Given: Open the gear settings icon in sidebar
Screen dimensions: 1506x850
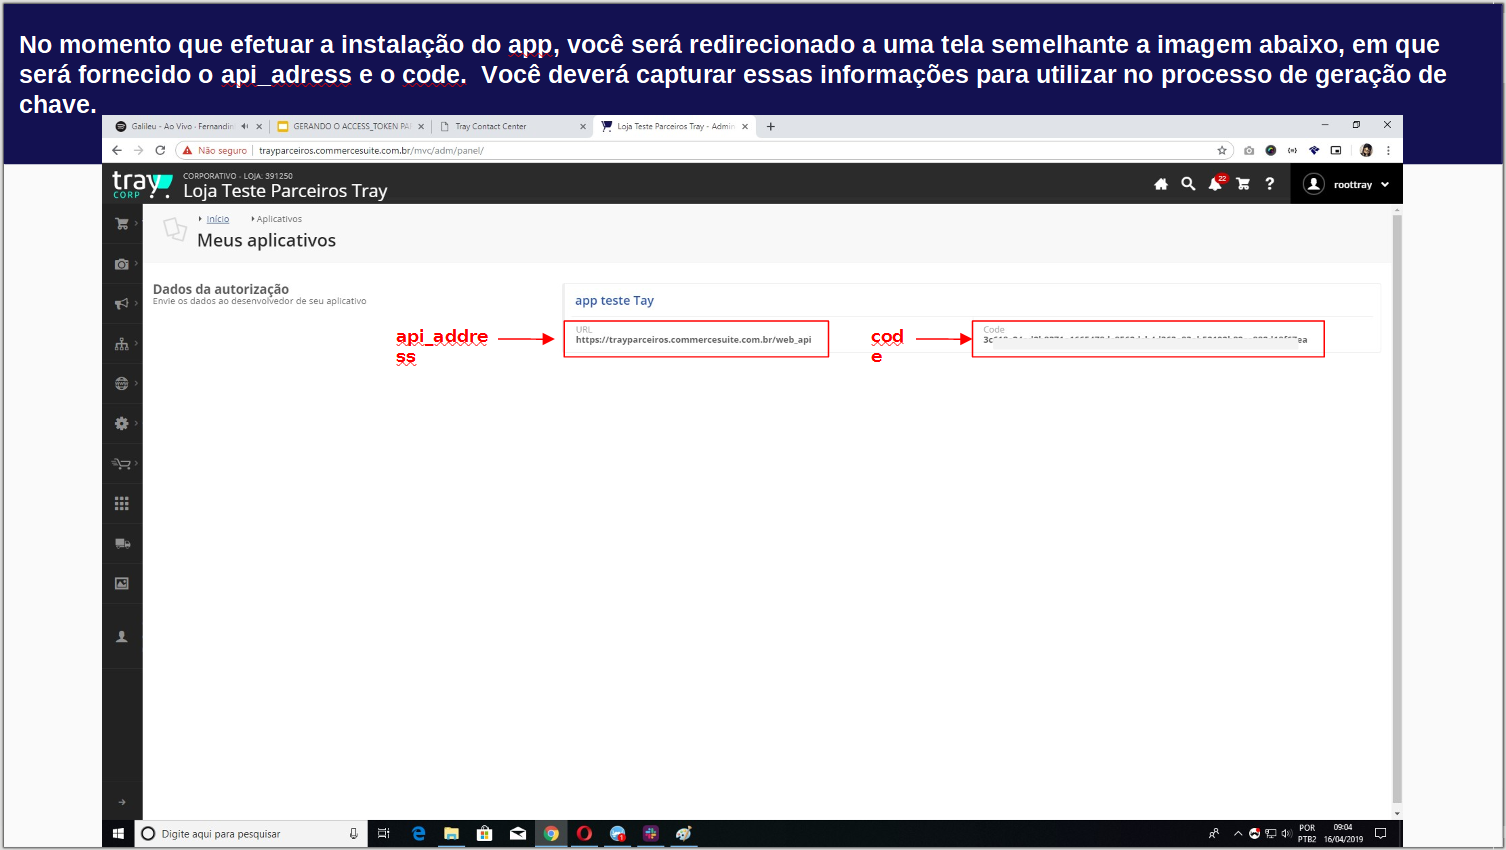Looking at the screenshot, I should (x=122, y=424).
